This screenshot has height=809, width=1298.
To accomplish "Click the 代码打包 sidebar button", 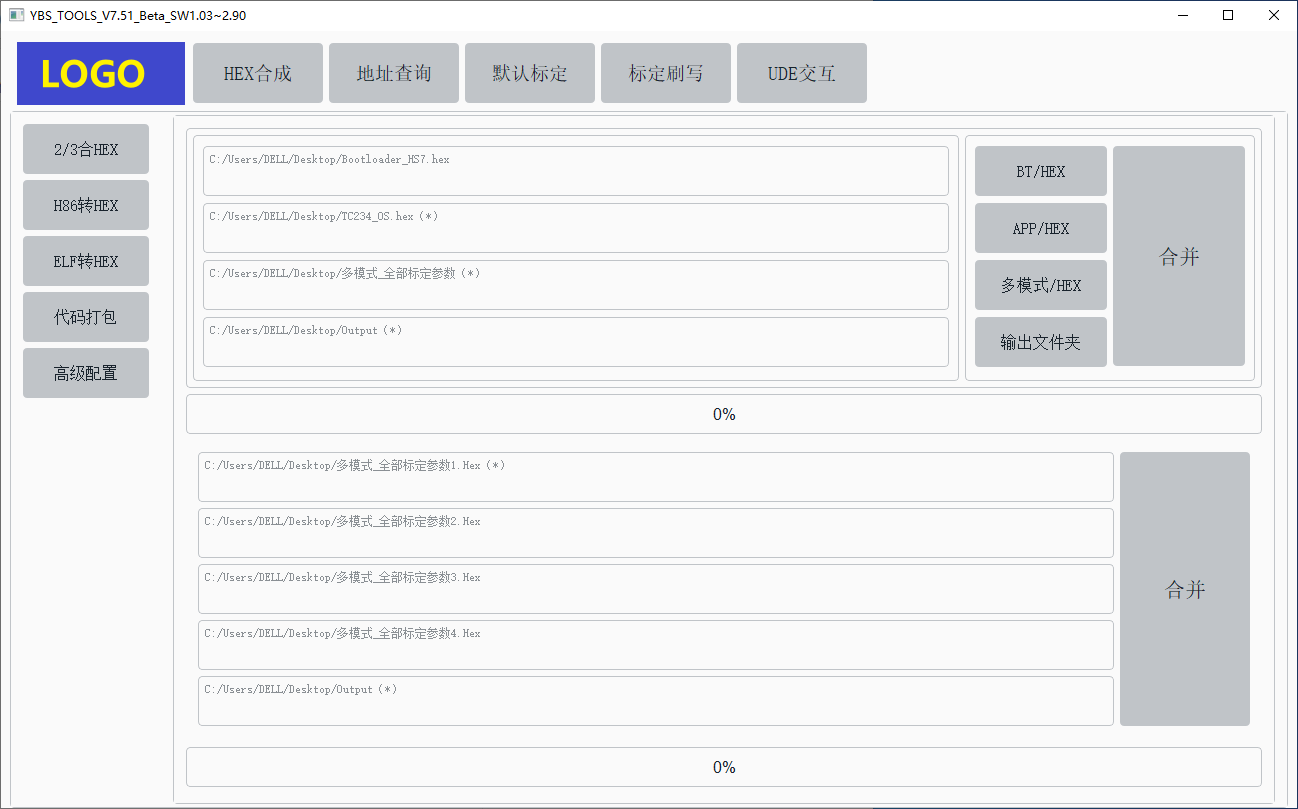I will click(86, 317).
